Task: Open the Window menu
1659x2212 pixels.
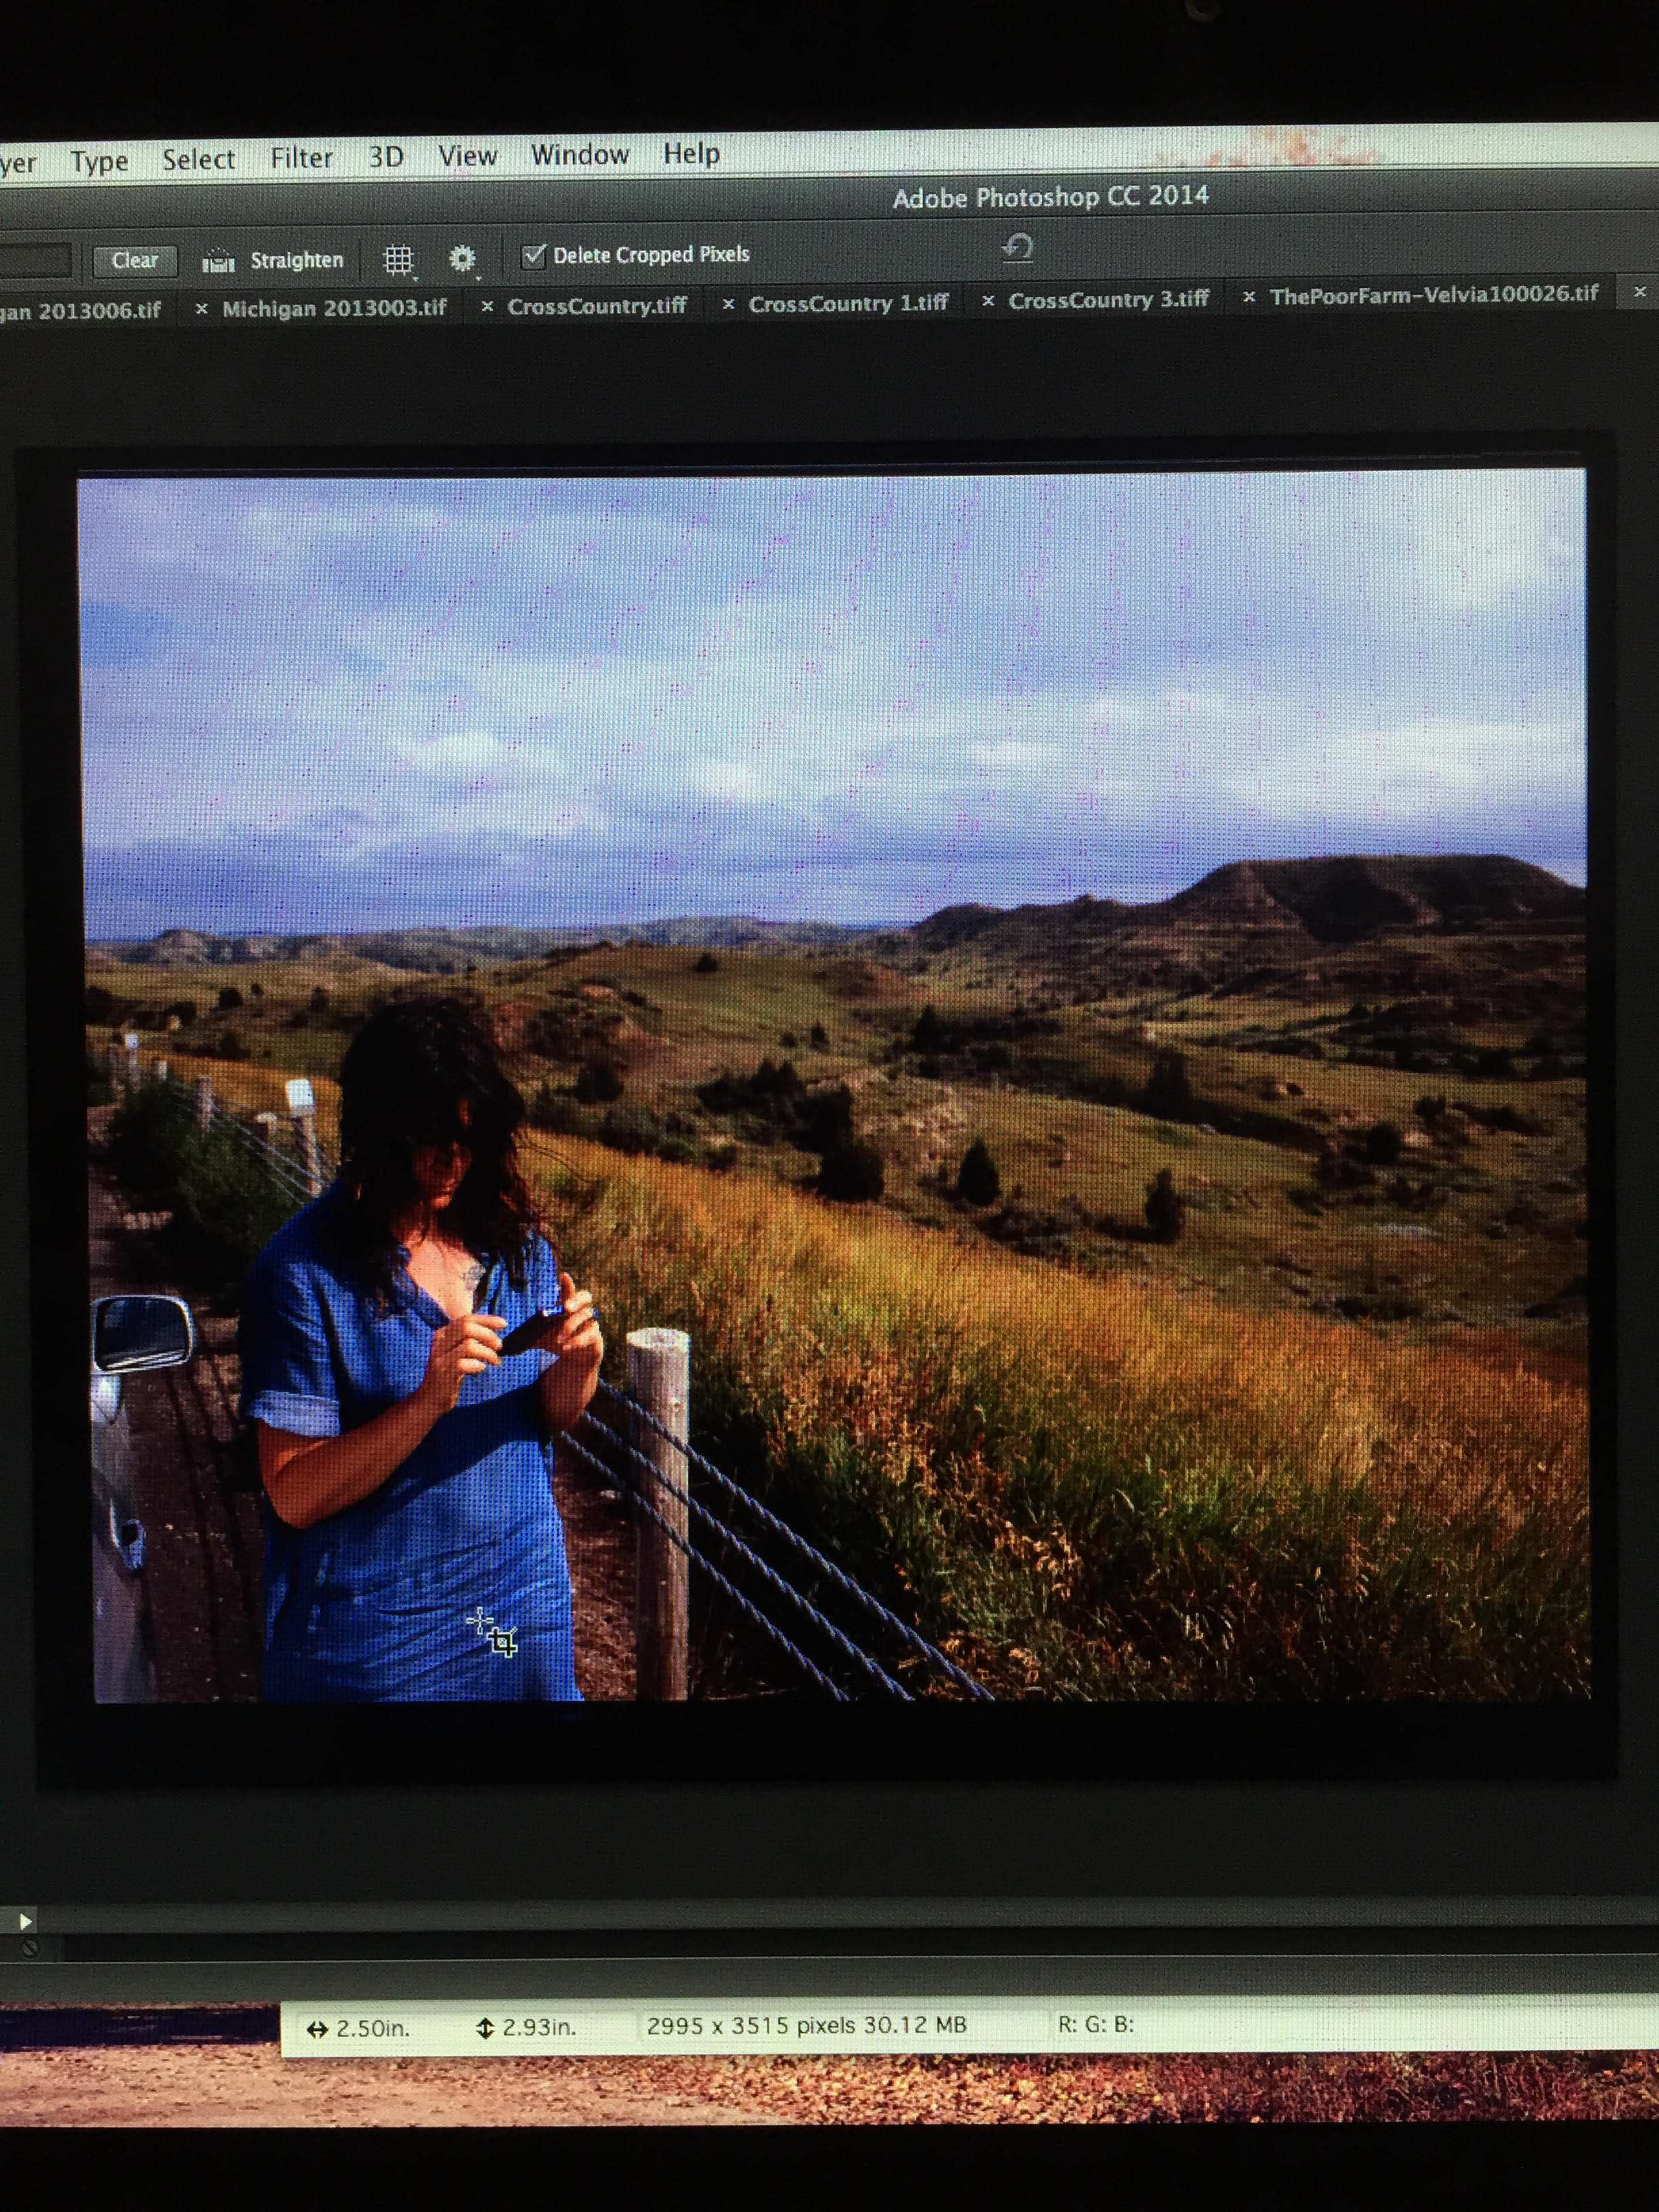Action: tap(580, 154)
